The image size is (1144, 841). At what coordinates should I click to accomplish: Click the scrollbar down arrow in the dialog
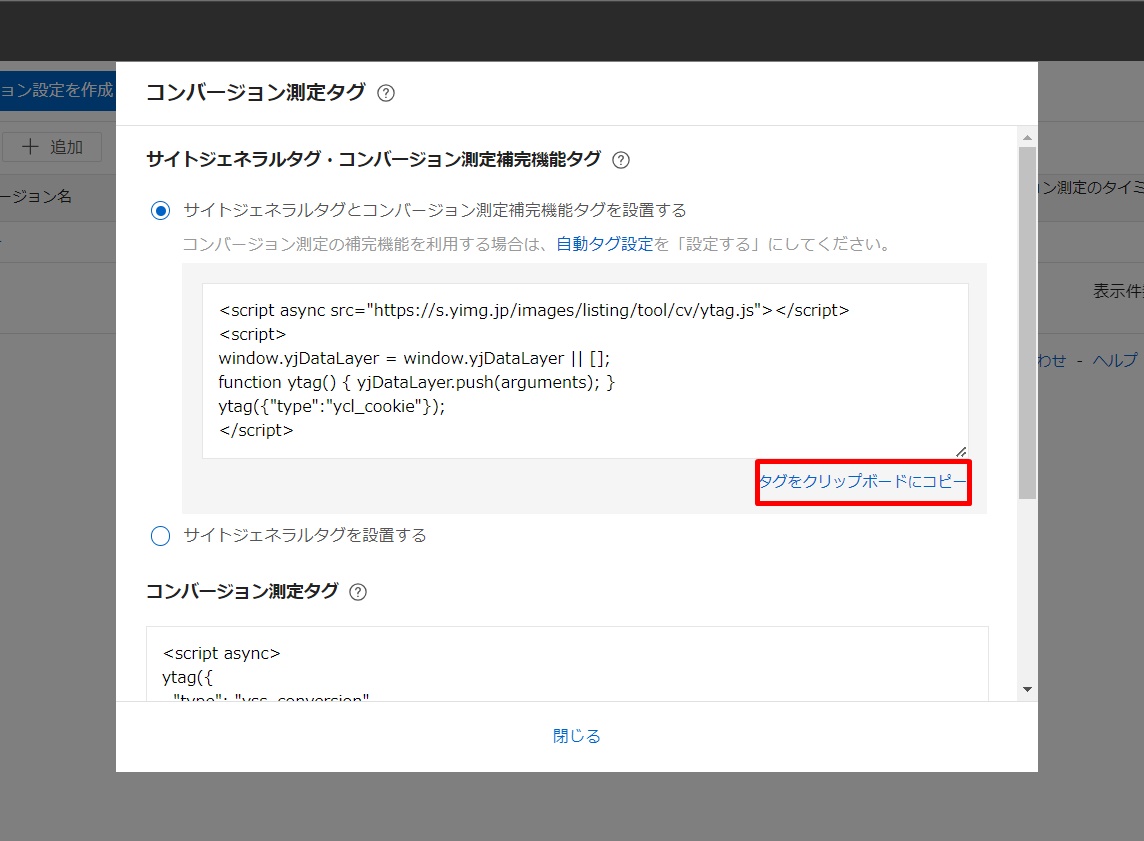point(1027,690)
